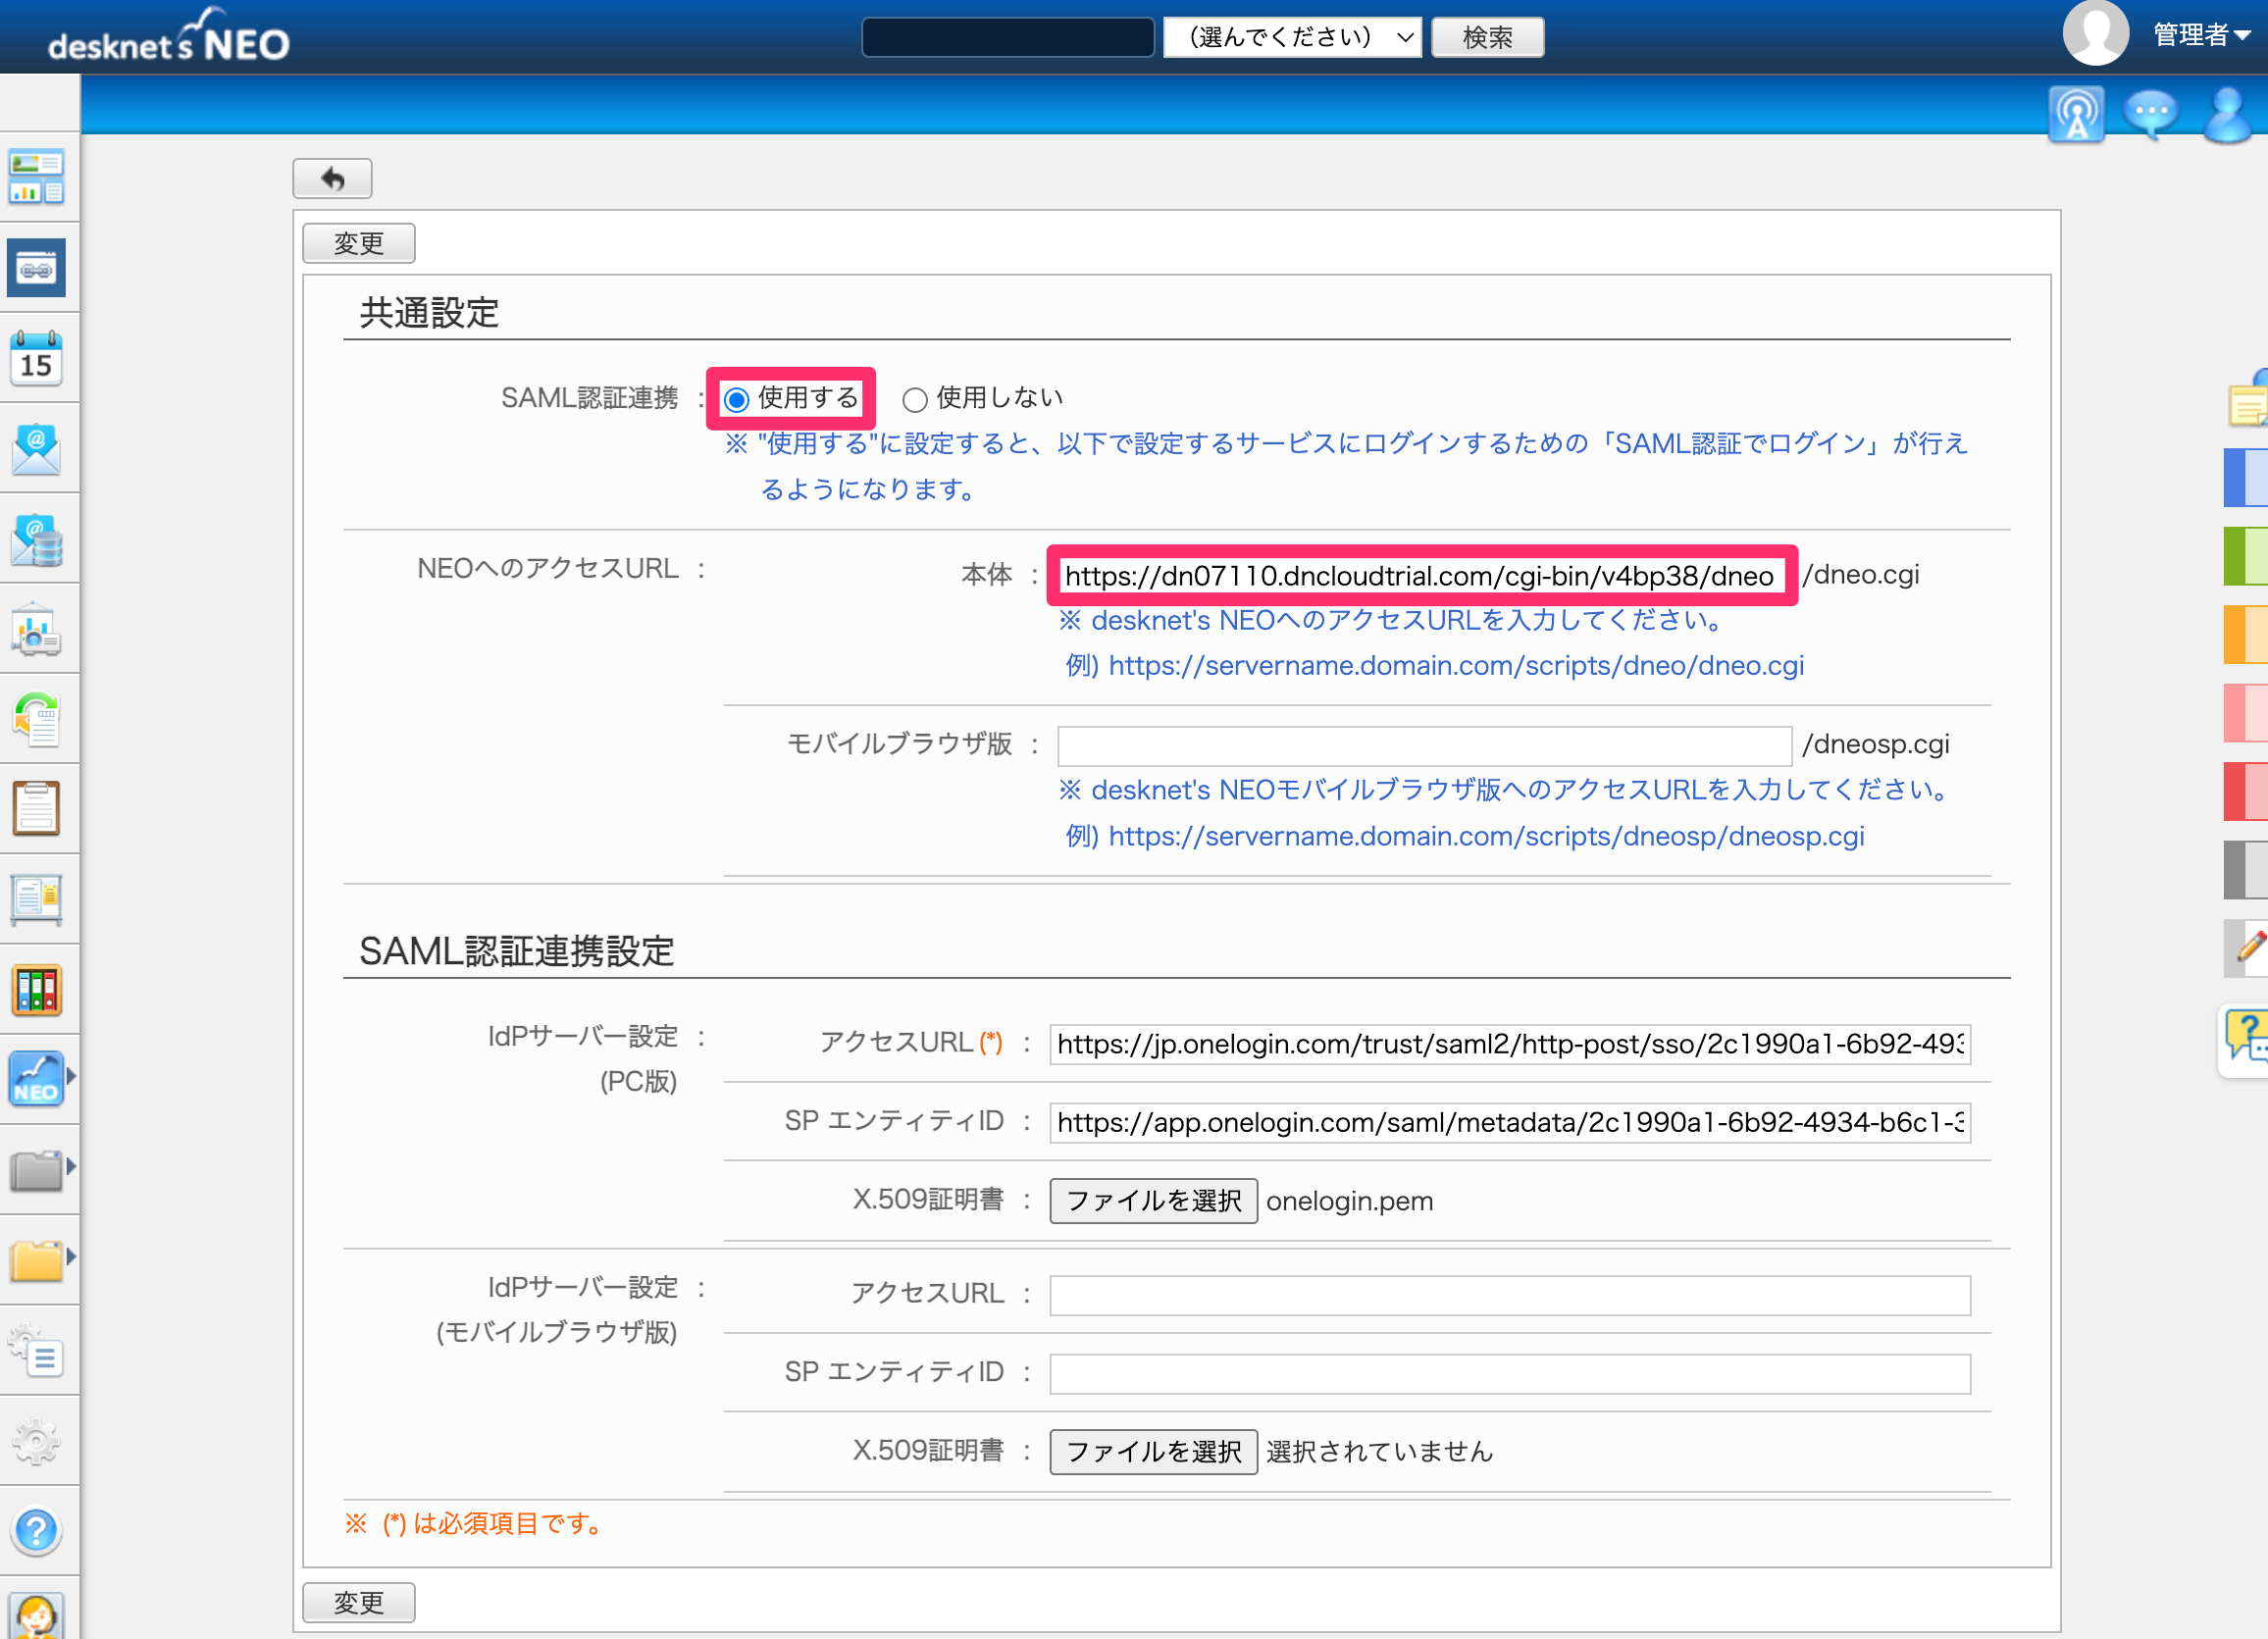Click the top 変更 button
2268x1639 pixels.
pos(358,243)
